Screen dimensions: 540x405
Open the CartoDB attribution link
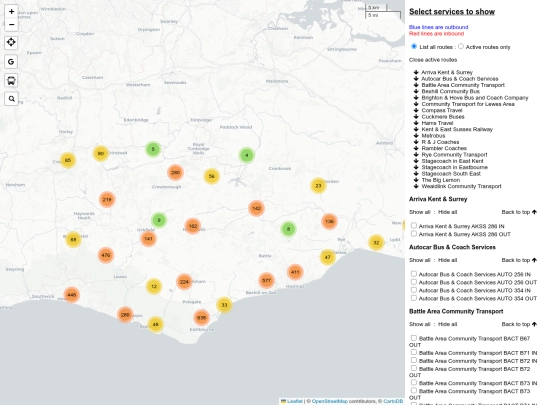[x=393, y=401]
